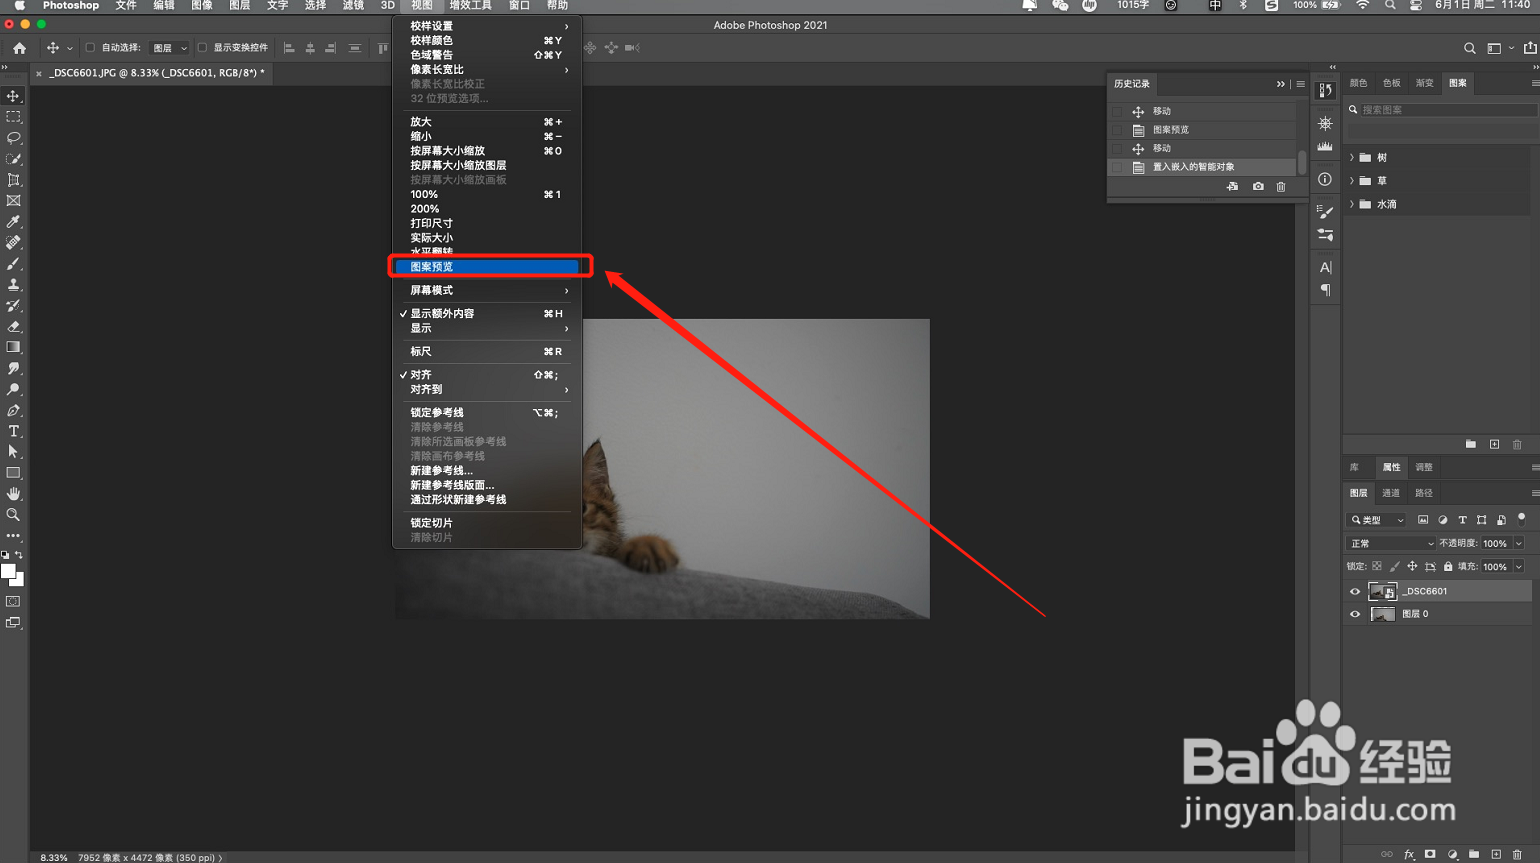Add layer style fx button
The width and height of the screenshot is (1540, 863).
coord(1409,855)
